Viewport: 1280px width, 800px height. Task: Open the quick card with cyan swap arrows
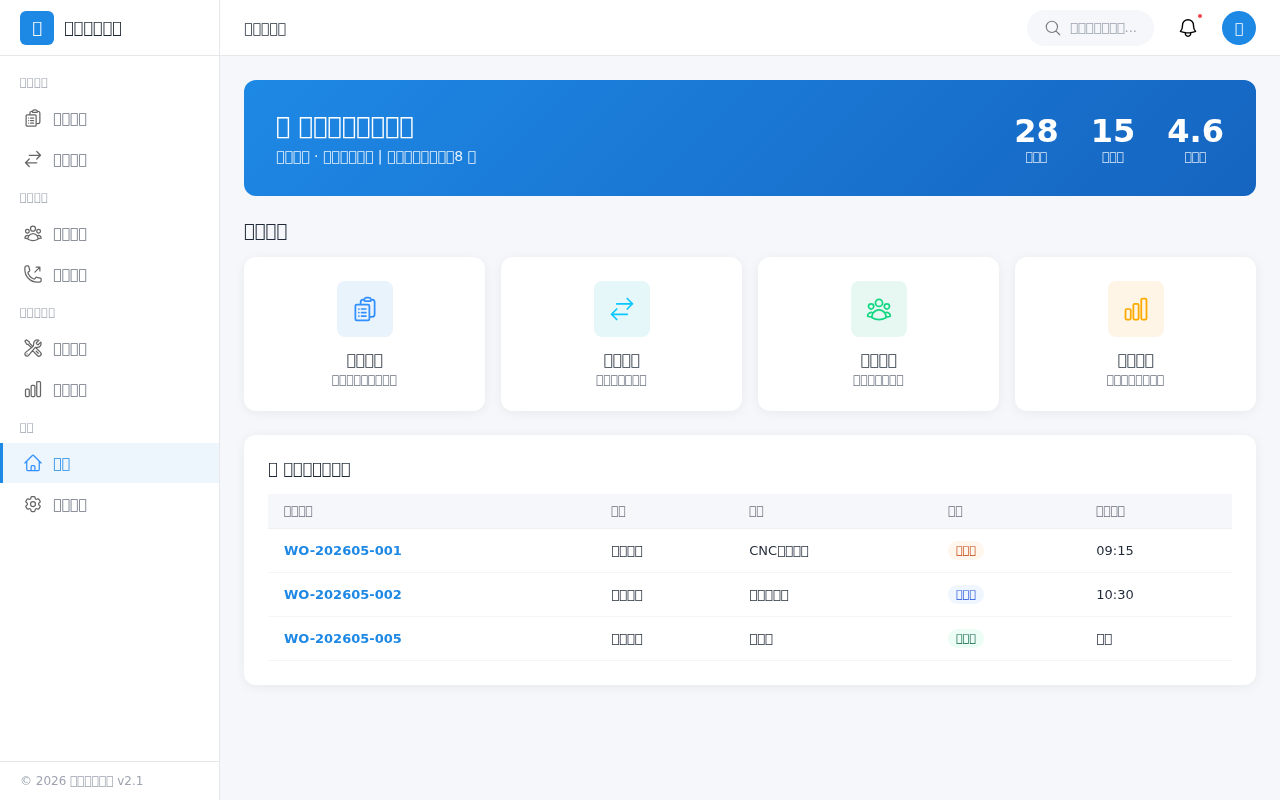[621, 334]
